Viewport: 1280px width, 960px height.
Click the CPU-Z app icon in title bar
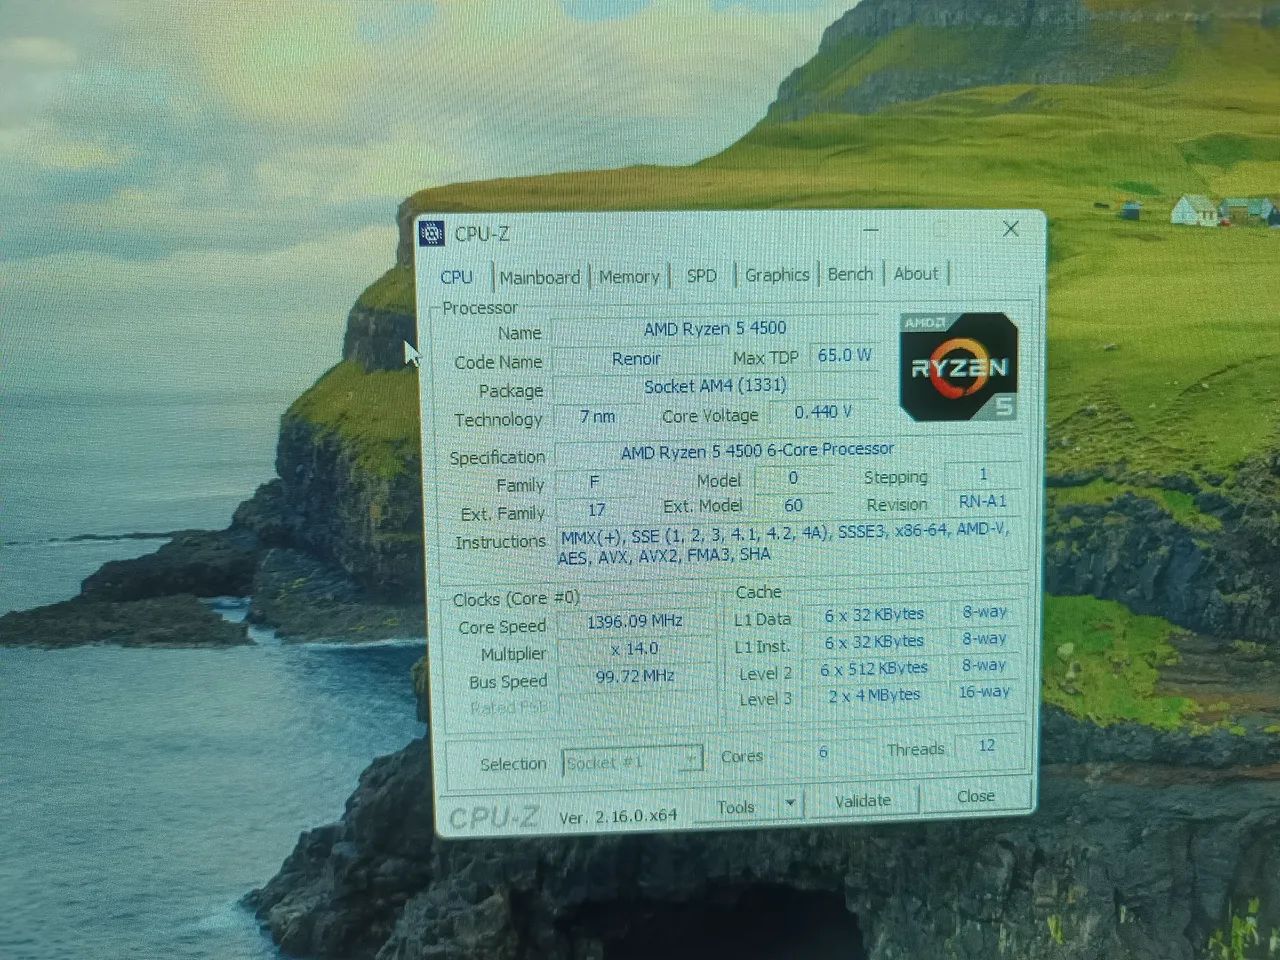[x=432, y=234]
